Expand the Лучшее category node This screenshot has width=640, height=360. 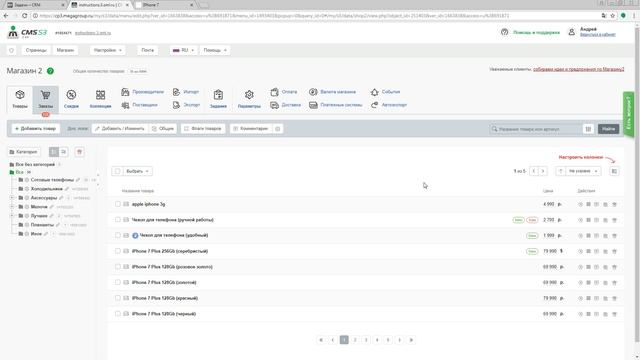point(12,216)
